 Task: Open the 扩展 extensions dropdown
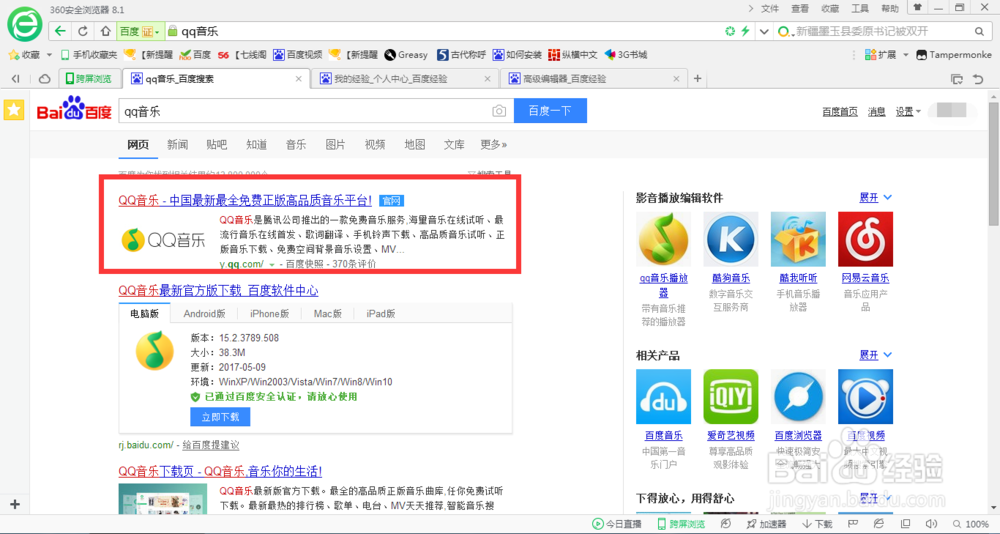pyautogui.click(x=886, y=55)
